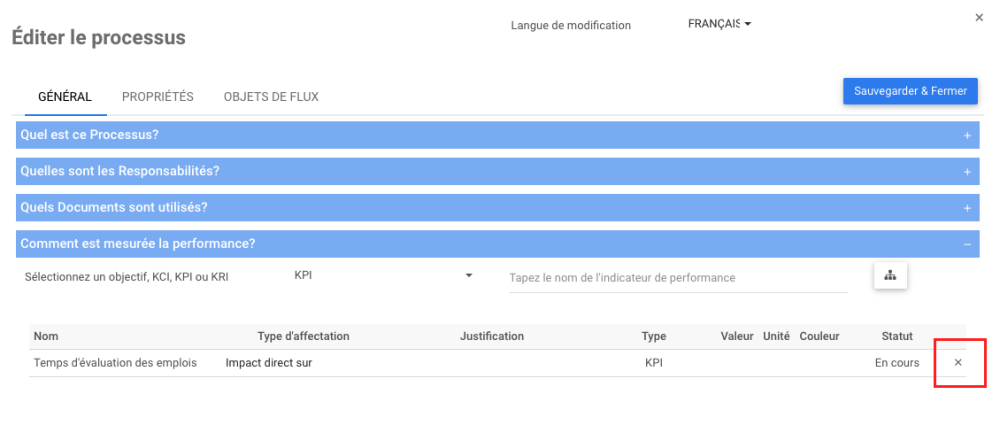This screenshot has width=1000, height=433.
Task: Close the Éditer le processus dialog
Action: pyautogui.click(x=979, y=18)
